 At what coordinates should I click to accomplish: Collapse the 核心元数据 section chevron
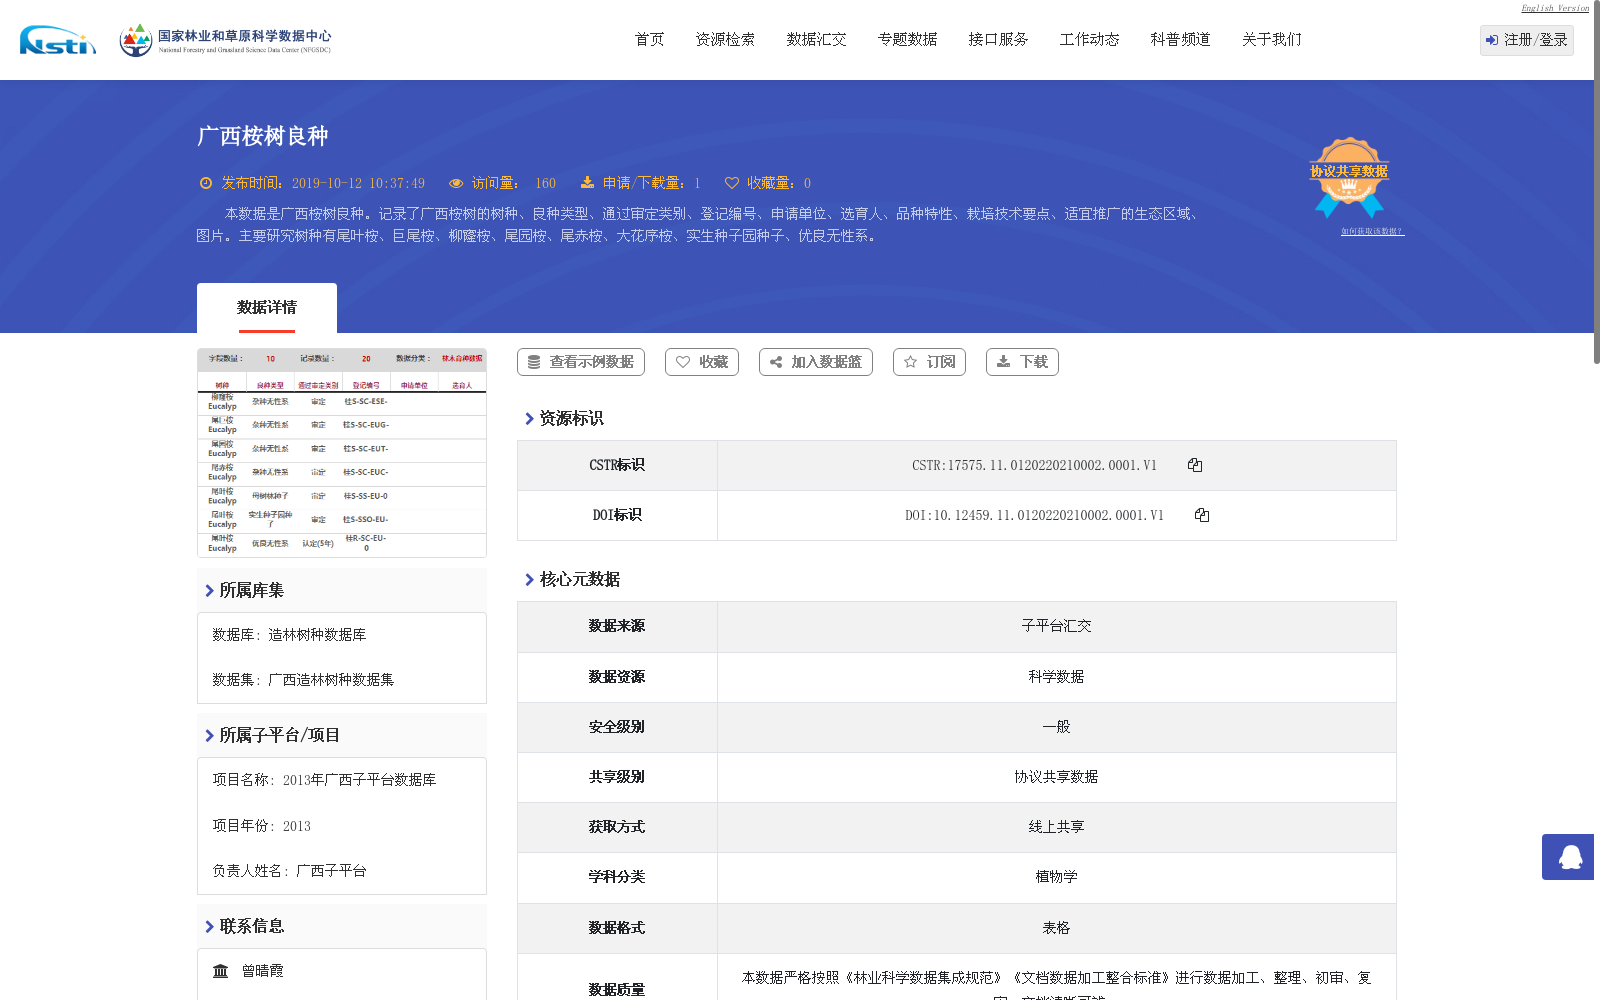coord(529,580)
